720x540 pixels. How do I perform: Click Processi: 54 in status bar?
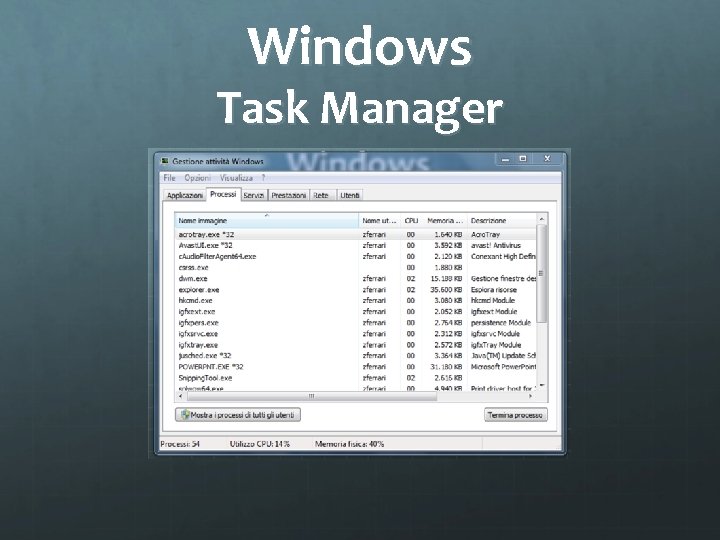(180, 444)
